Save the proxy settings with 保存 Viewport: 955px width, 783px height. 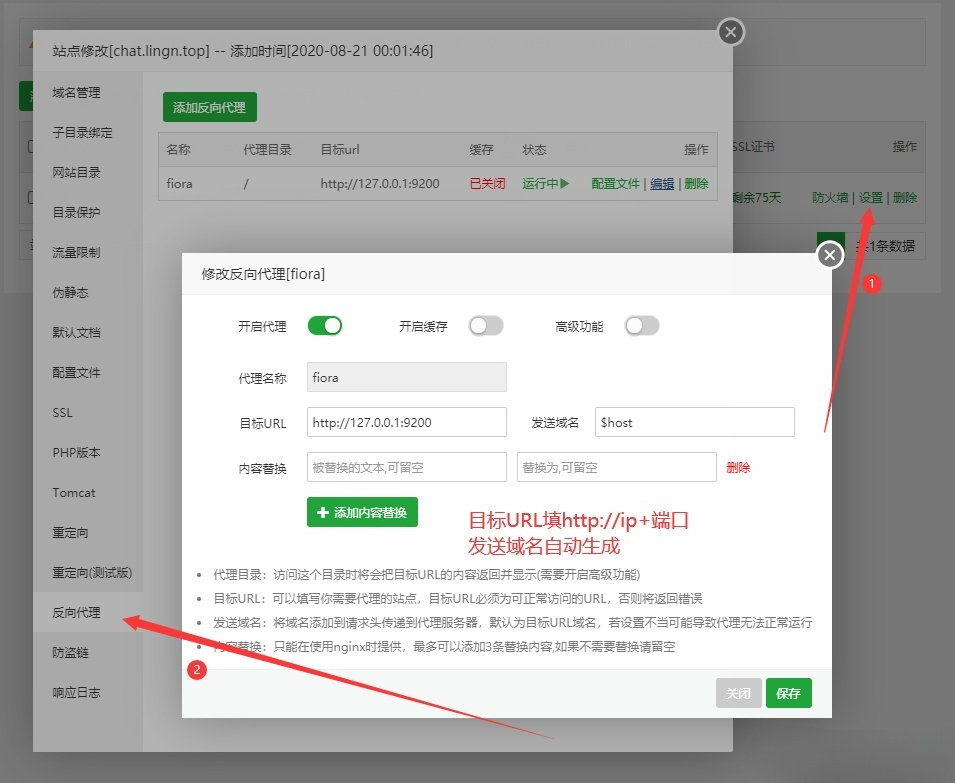[789, 692]
